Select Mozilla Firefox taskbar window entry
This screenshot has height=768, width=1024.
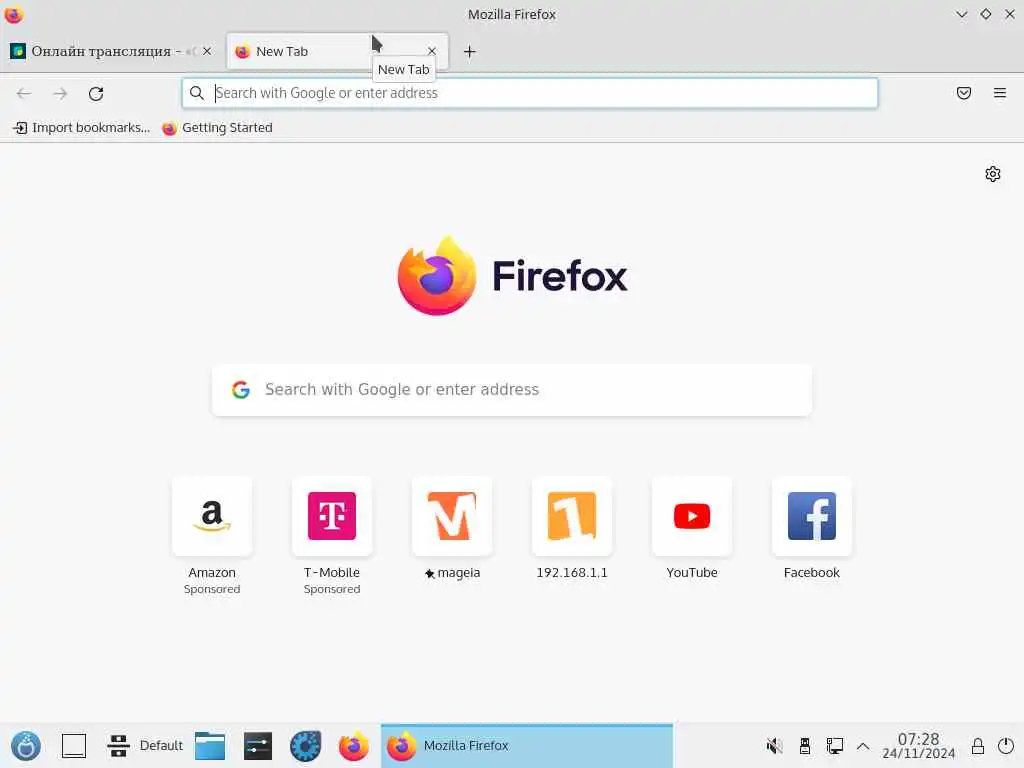click(x=526, y=746)
